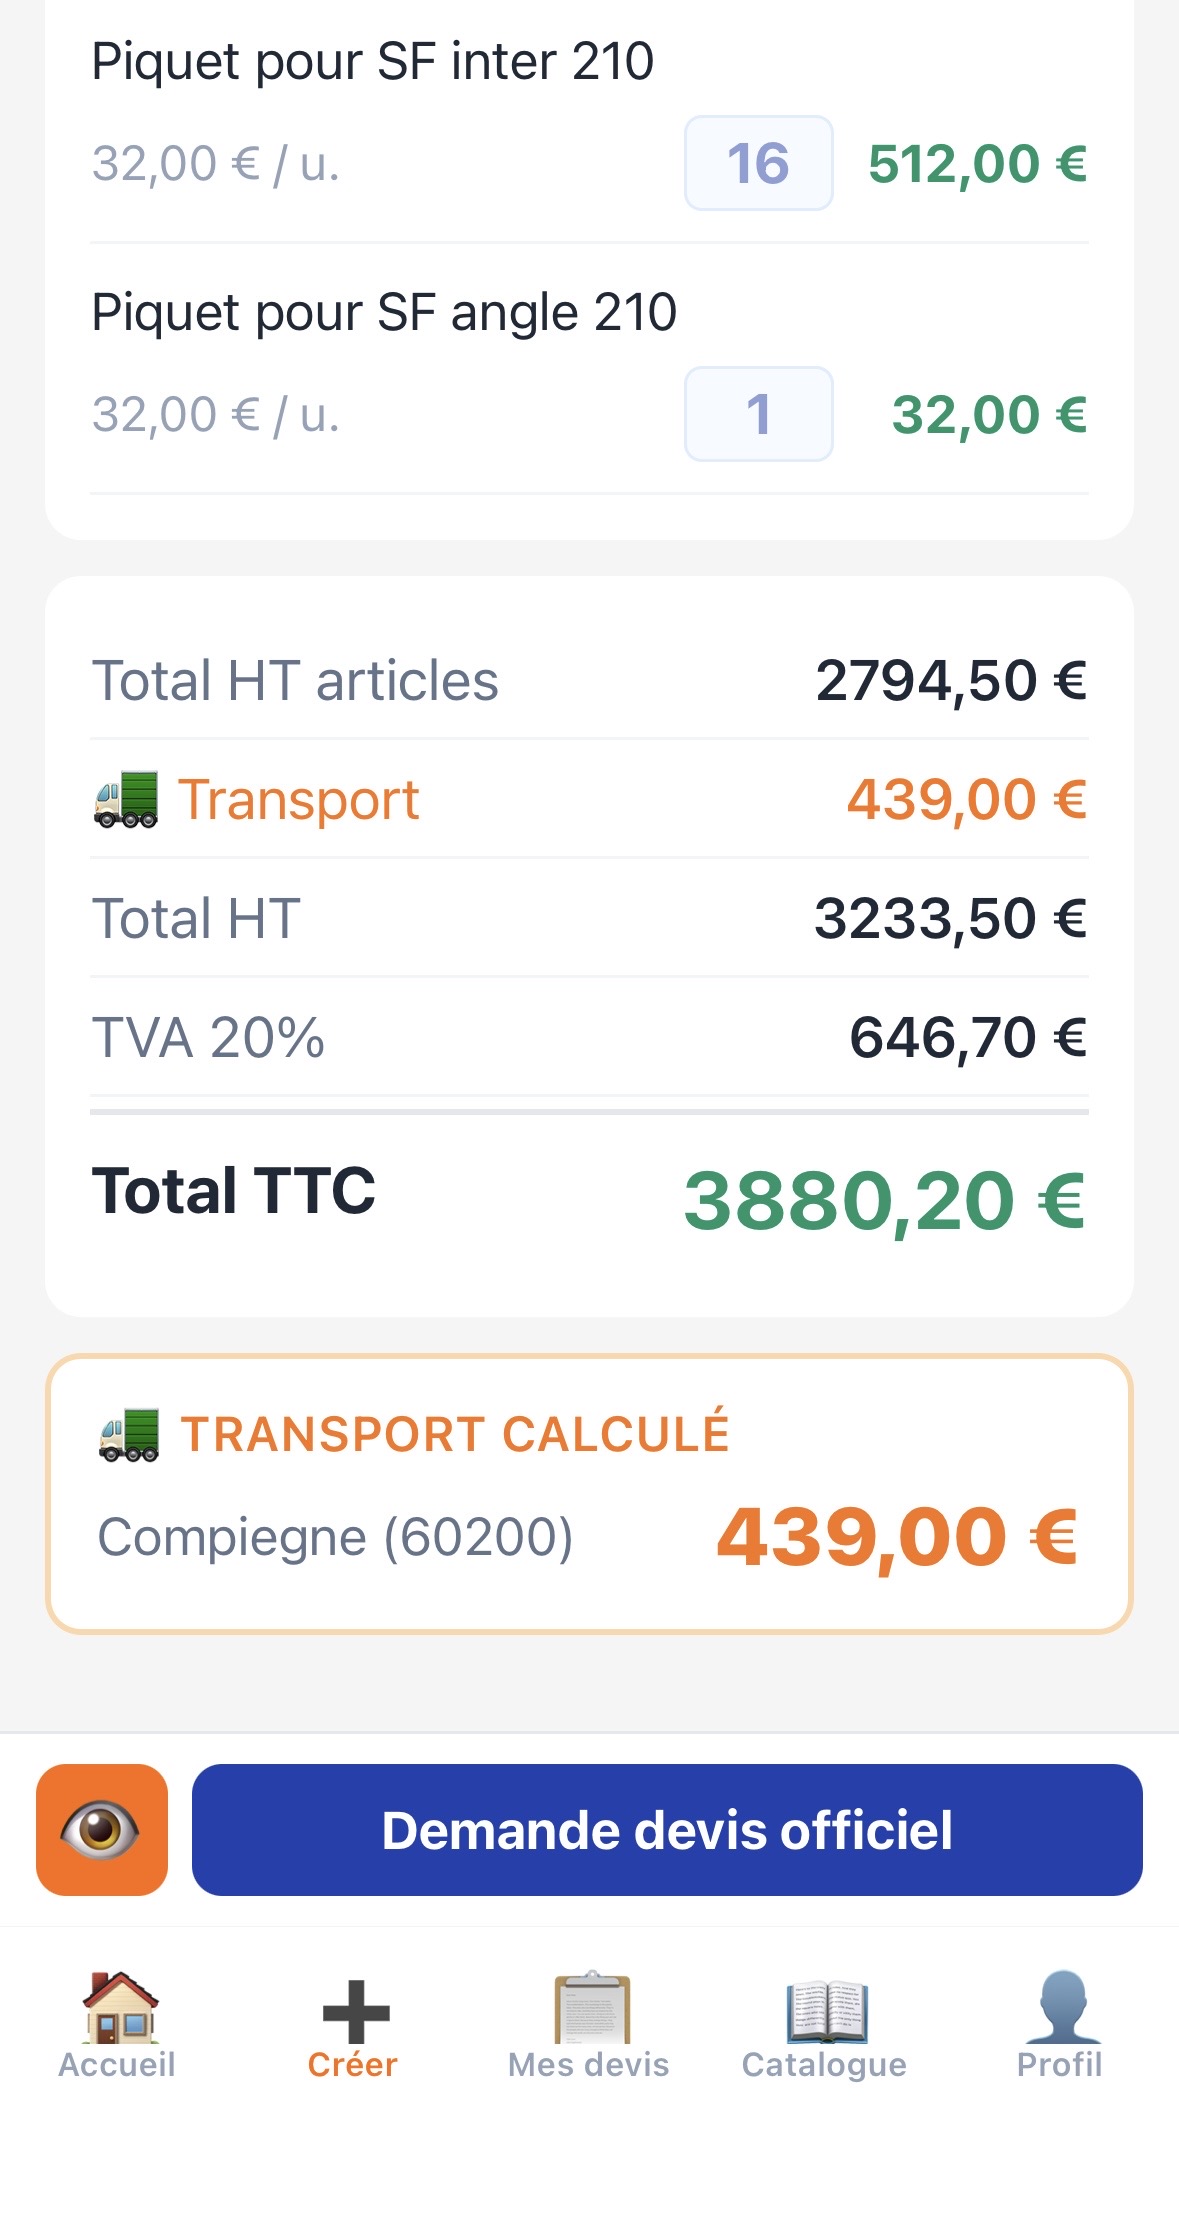This screenshot has height=2222, width=1179.
Task: Switch to the Profil person tab
Action: tap(1060, 2024)
